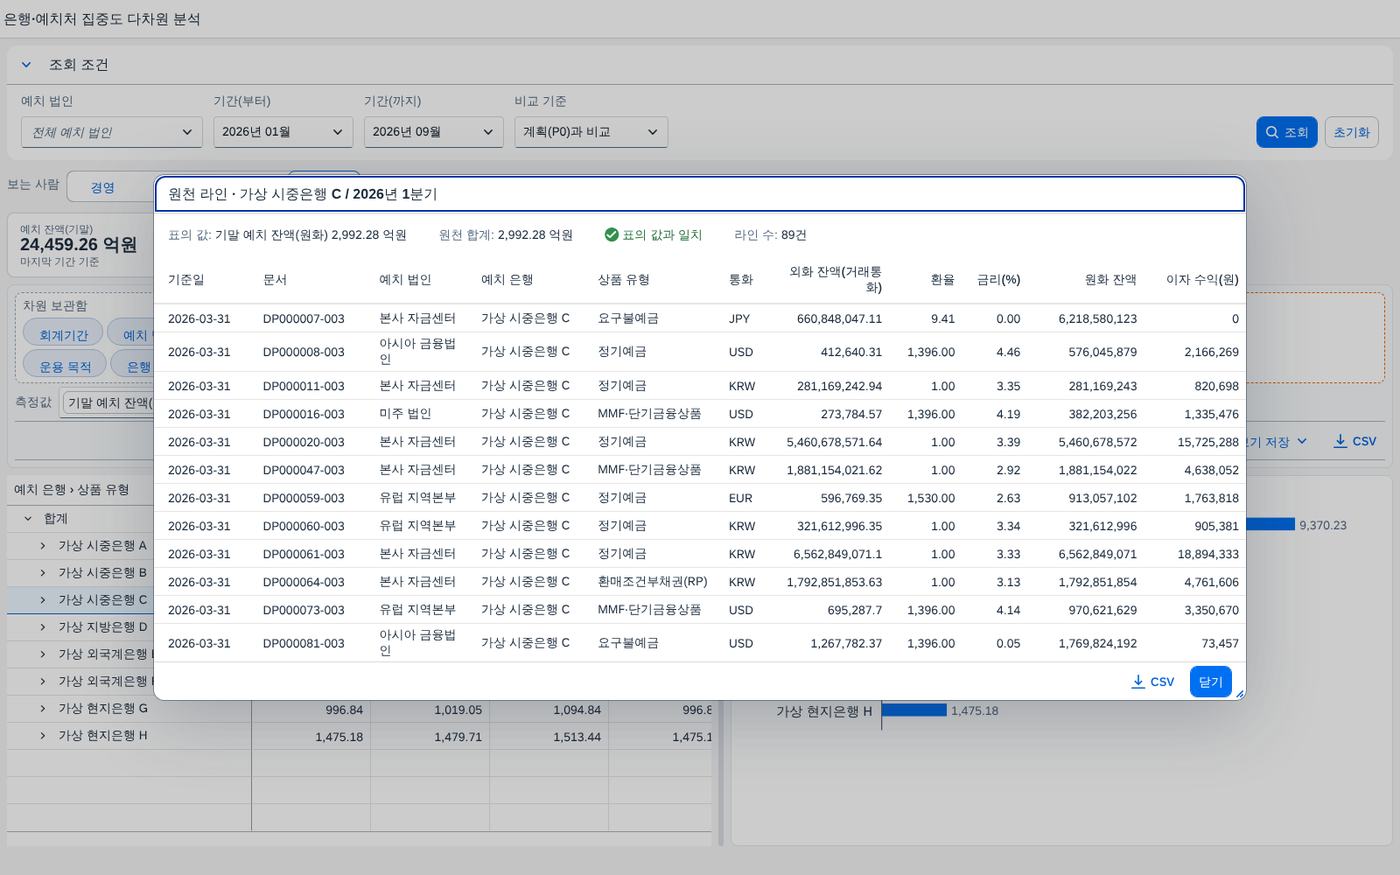
Task: Click the 환매조건부채권(RP) product cell
Action: [x=652, y=582]
